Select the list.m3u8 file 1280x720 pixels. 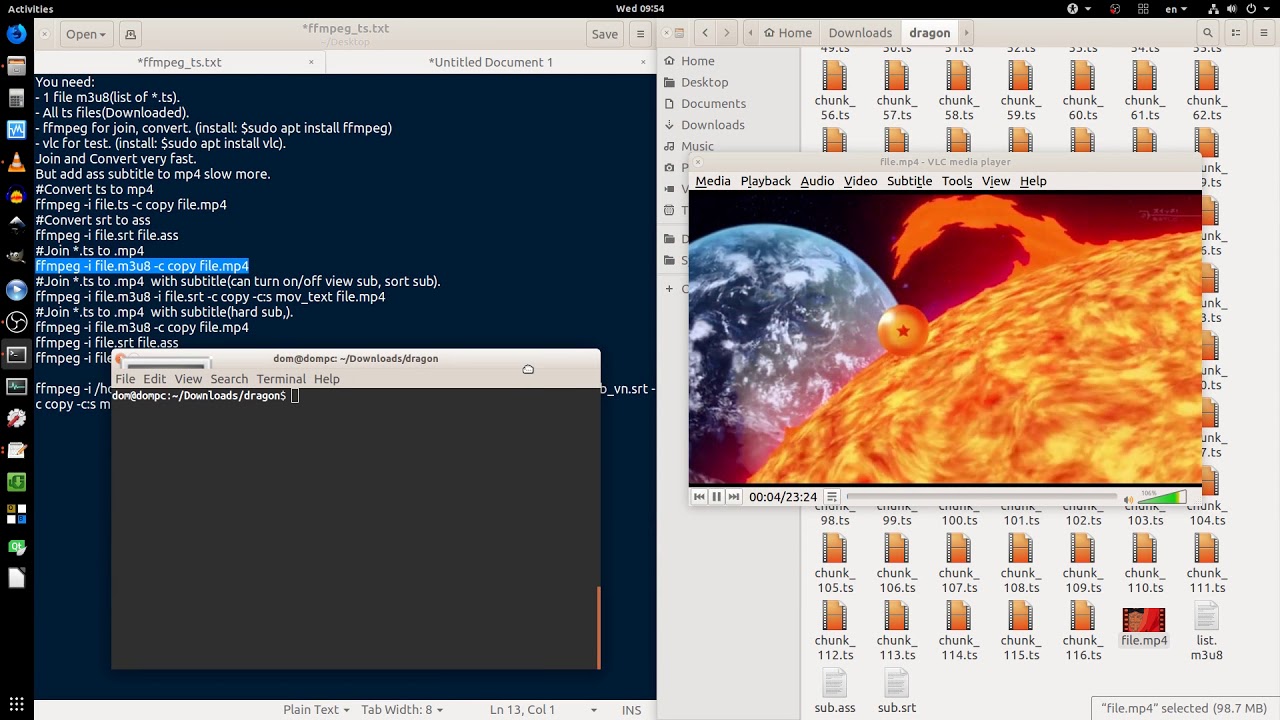[x=1207, y=631]
